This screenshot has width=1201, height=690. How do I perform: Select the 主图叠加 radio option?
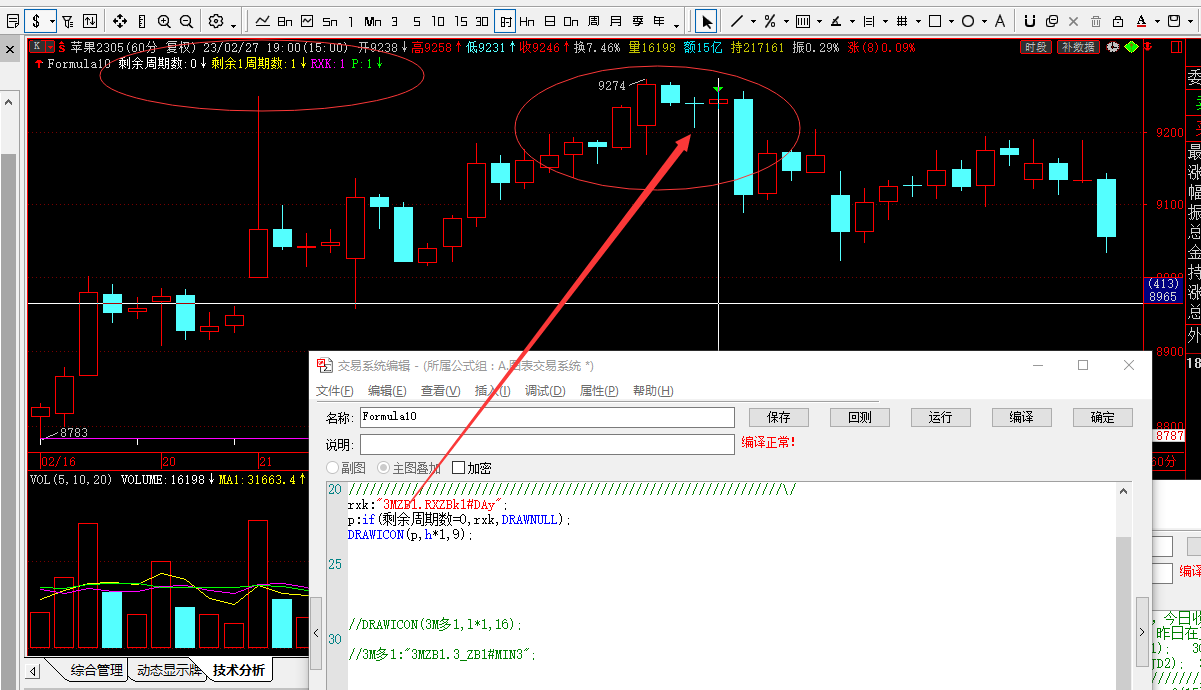pyautogui.click(x=408, y=468)
